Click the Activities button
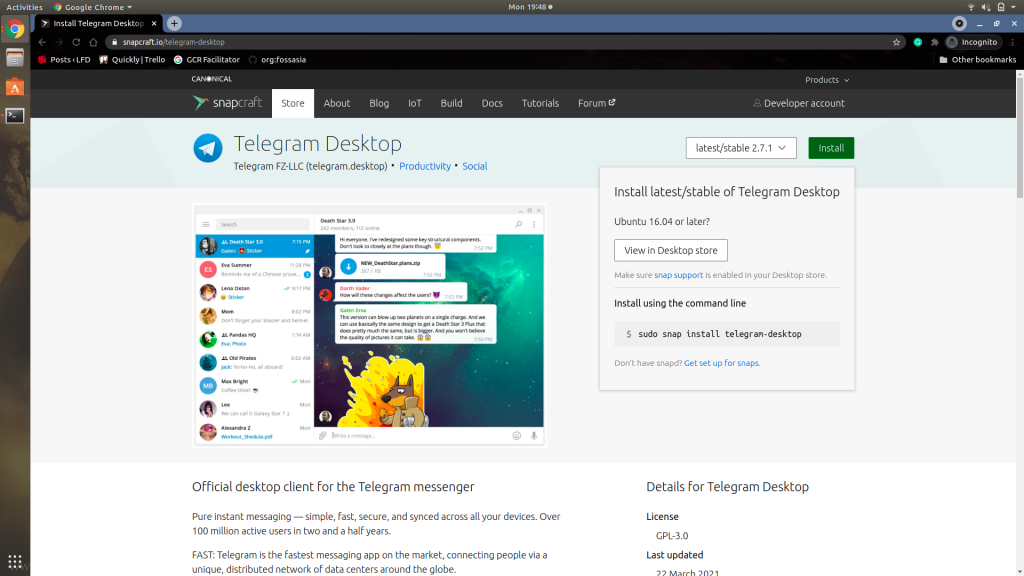The image size is (1024, 576). pyautogui.click(x=24, y=7)
